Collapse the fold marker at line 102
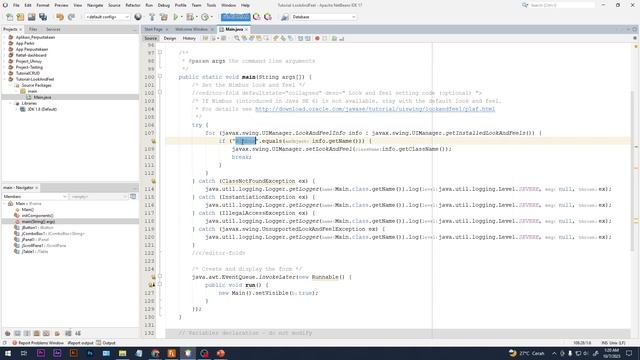This screenshot has height=360, width=640. [160, 92]
